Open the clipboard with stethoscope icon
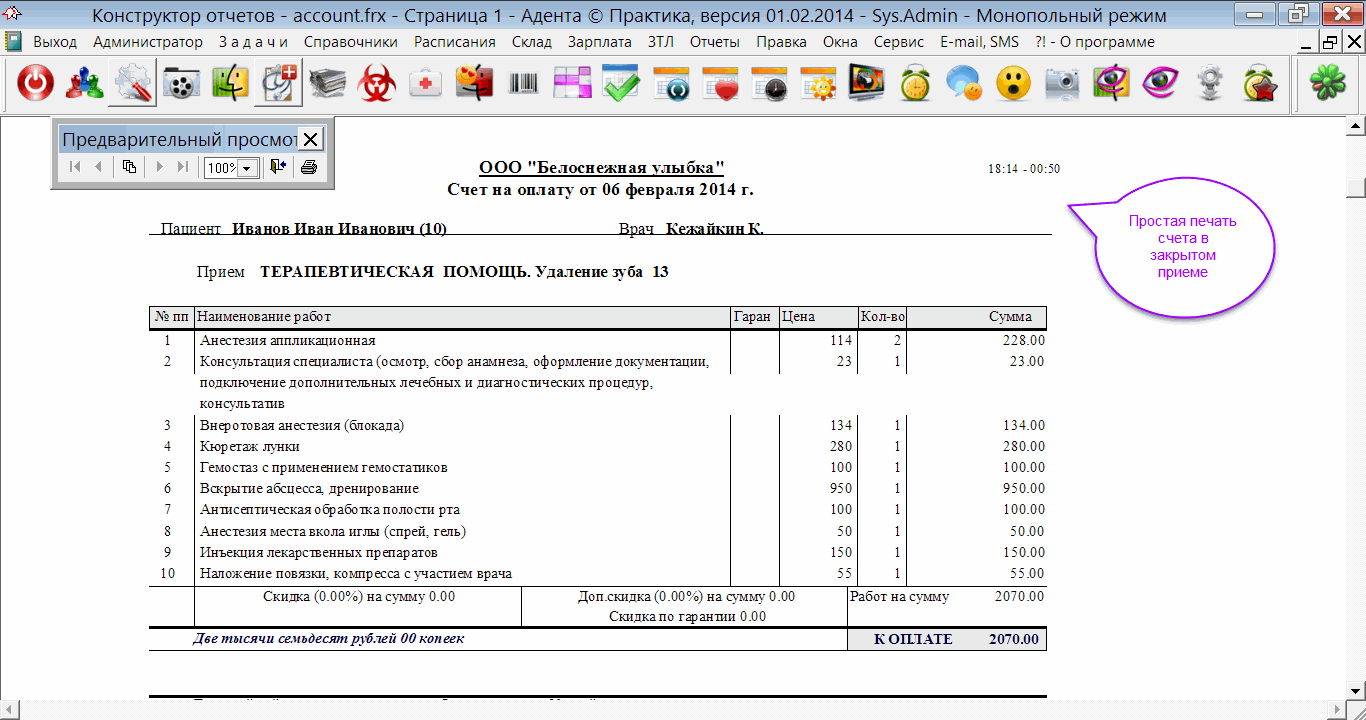Viewport: 1366px width, 720px height. [x=278, y=85]
